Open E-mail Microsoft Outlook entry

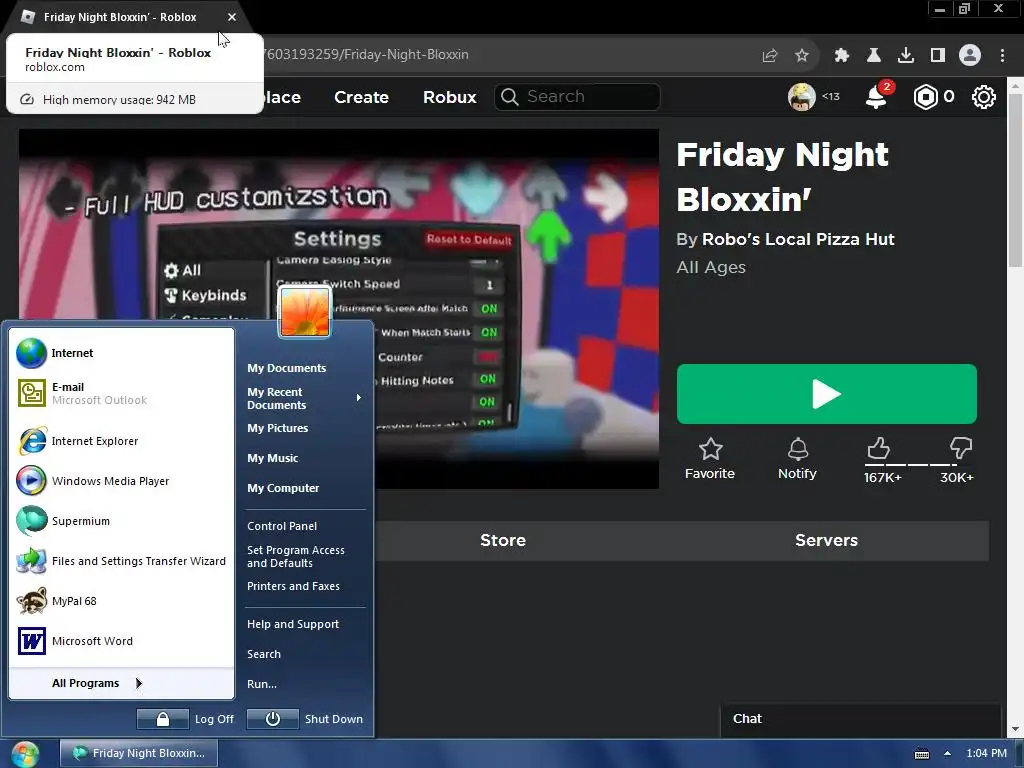coord(121,393)
